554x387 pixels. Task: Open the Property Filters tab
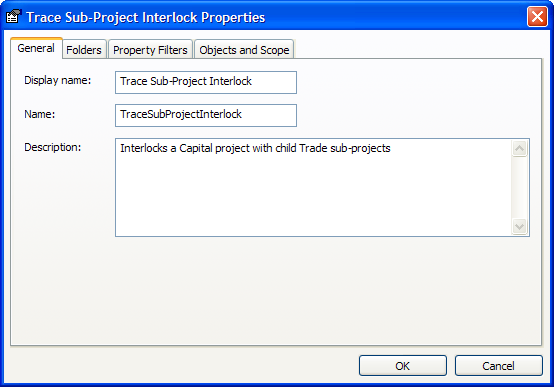150,50
